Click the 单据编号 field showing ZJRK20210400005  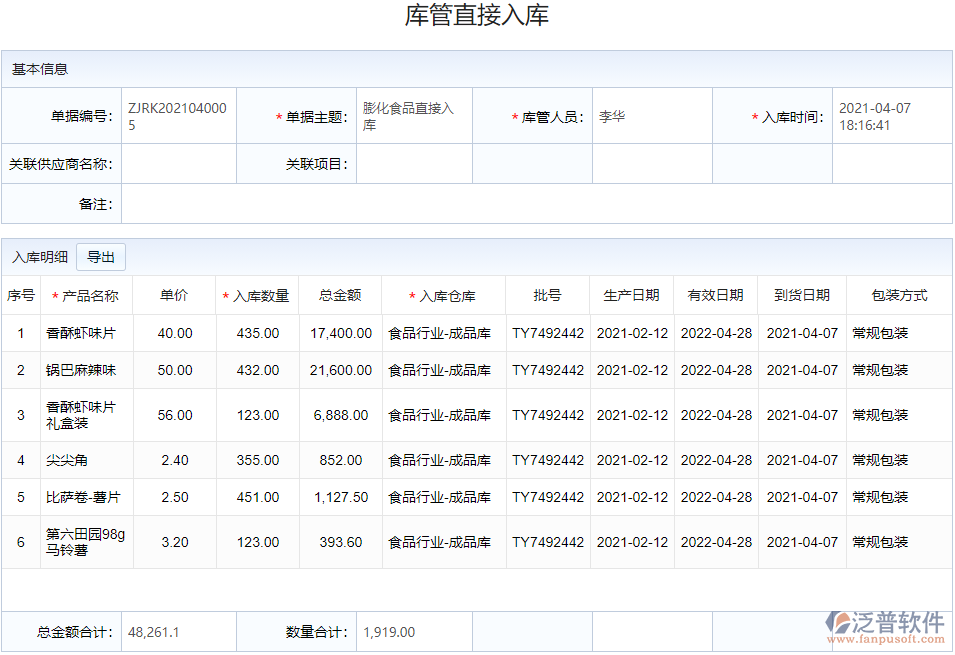click(x=175, y=116)
